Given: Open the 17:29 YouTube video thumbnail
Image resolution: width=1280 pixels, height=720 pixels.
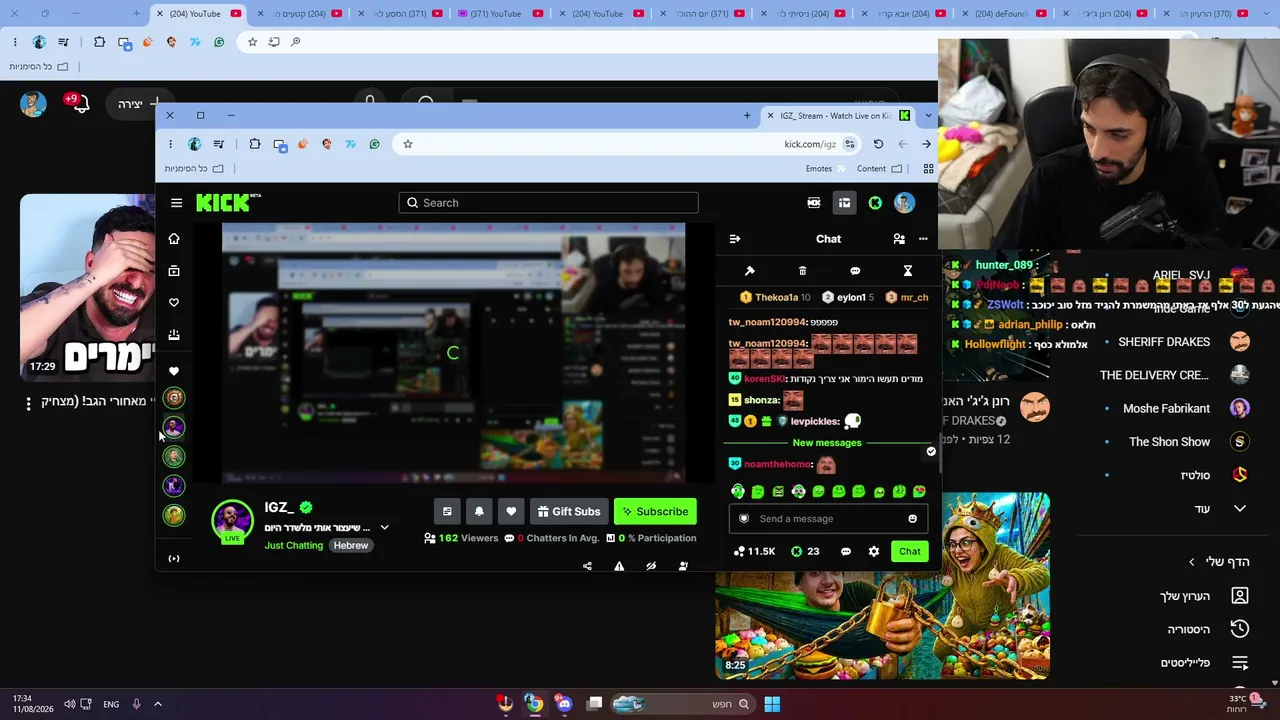Looking at the screenshot, I should [x=87, y=287].
